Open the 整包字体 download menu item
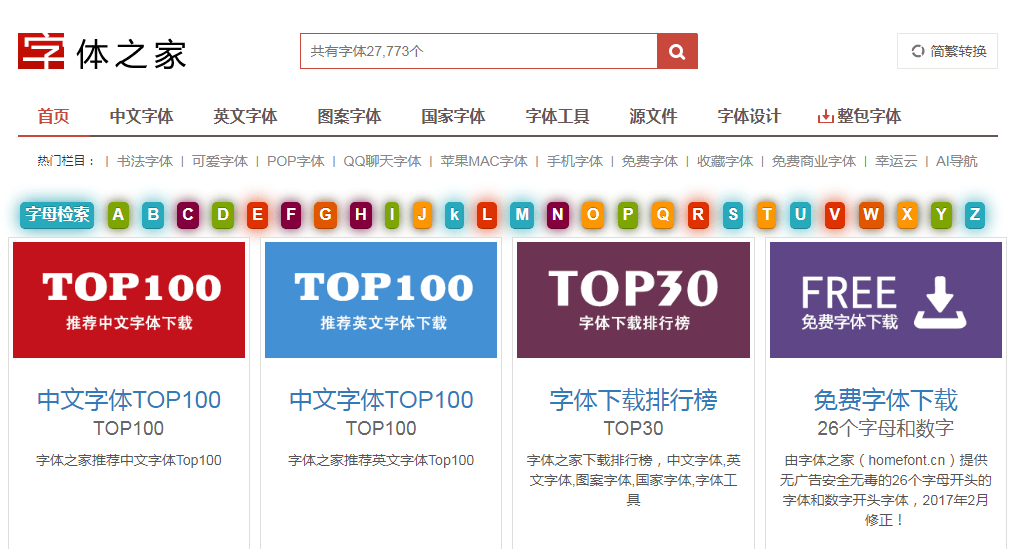The image size is (1032, 549). 859,116
